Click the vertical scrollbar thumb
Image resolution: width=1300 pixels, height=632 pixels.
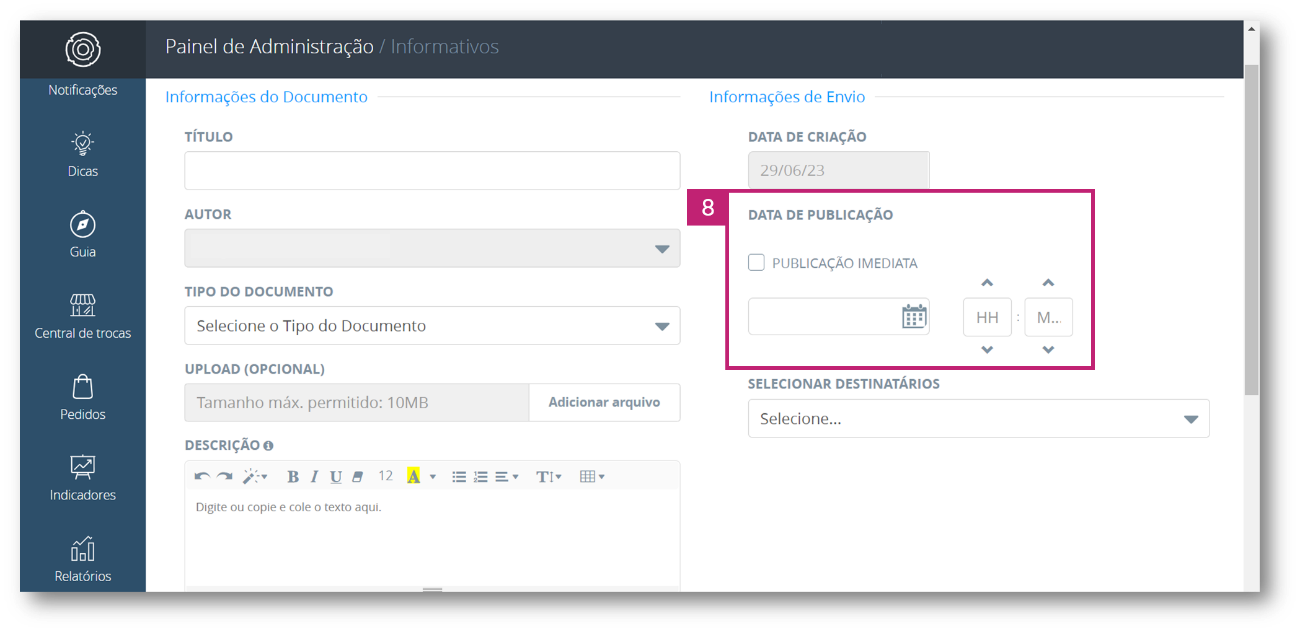[x=1252, y=230]
